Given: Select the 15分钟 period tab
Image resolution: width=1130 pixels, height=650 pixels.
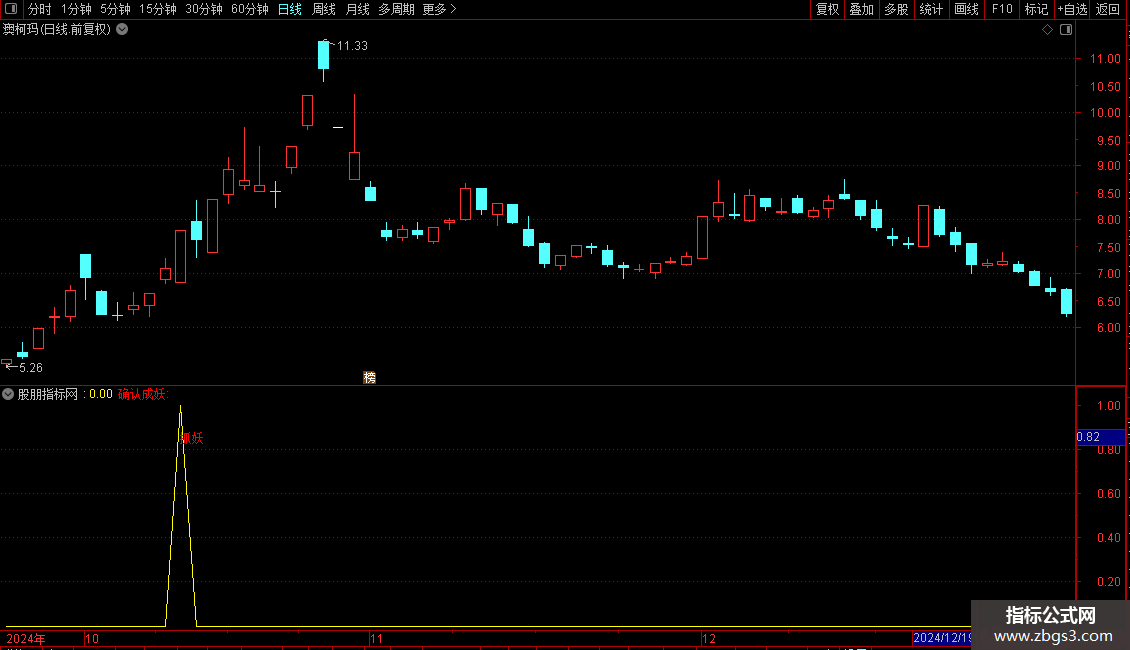Looking at the screenshot, I should [158, 9].
